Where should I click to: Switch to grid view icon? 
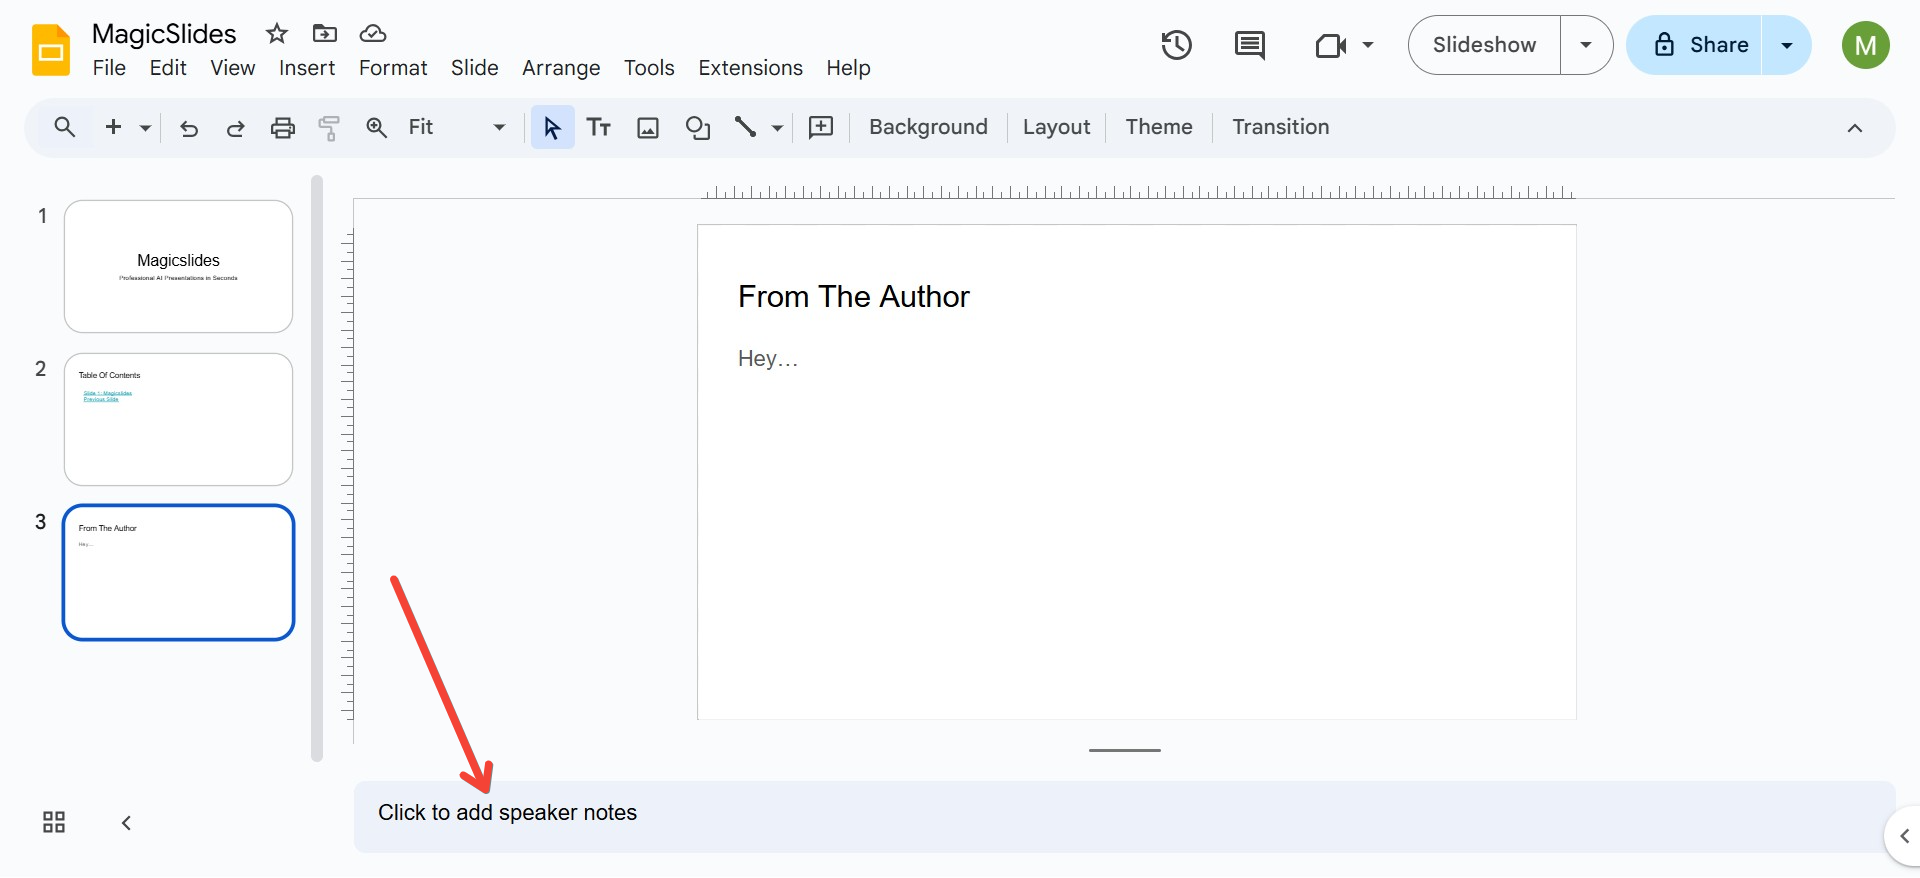(54, 822)
